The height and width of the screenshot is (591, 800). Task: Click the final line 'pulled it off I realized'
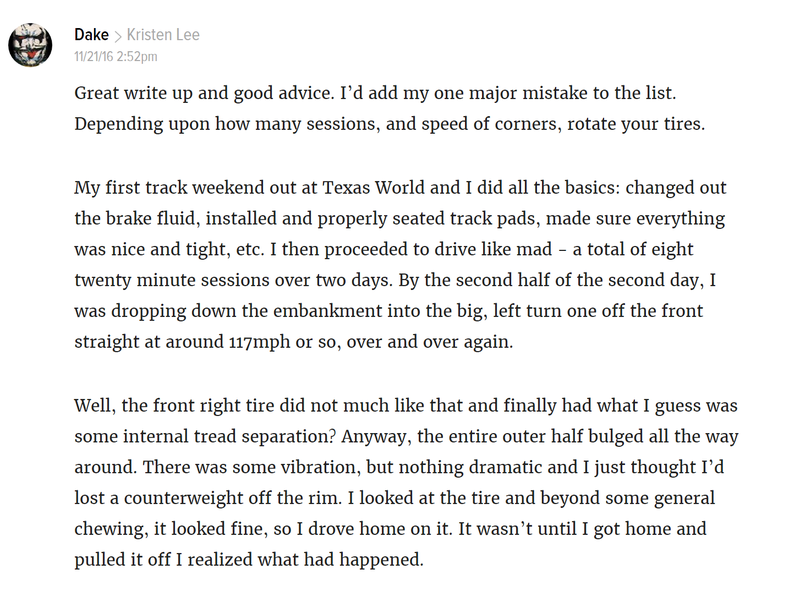[249, 560]
